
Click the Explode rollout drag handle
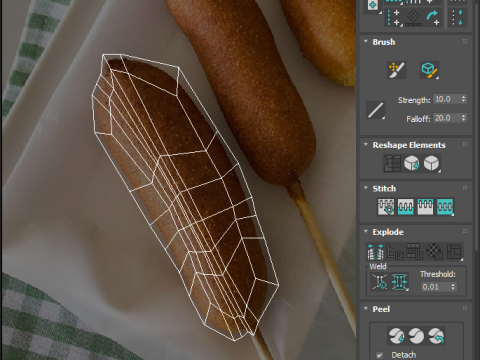coord(465,231)
